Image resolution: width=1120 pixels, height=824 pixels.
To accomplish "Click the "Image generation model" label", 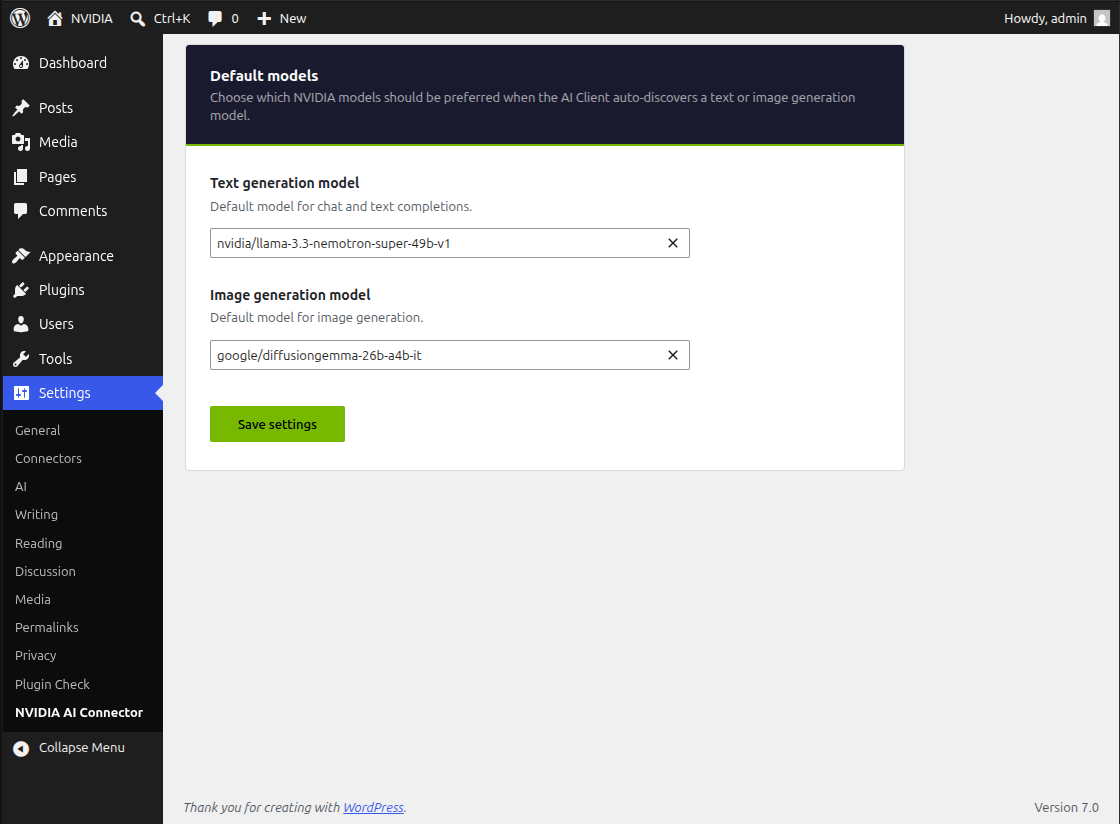I will (x=290, y=295).
